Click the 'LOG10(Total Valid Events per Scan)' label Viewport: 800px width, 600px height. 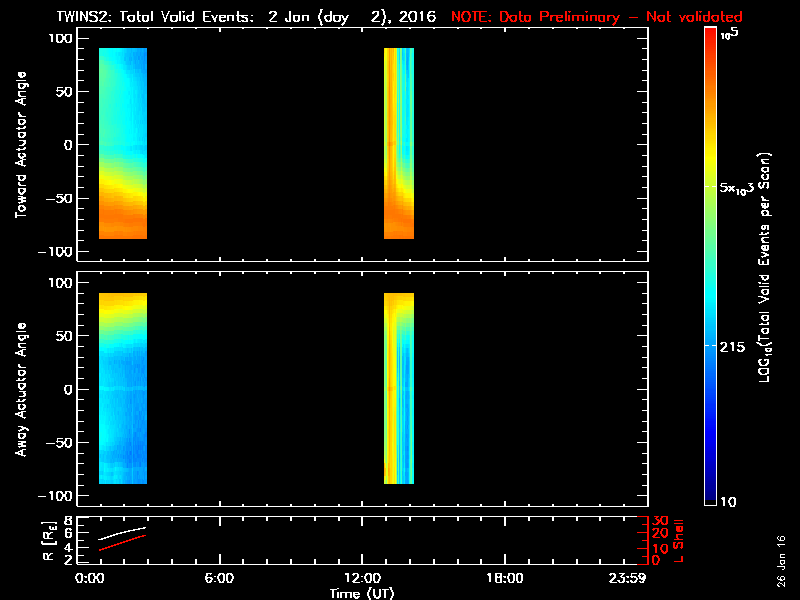[x=764, y=267]
